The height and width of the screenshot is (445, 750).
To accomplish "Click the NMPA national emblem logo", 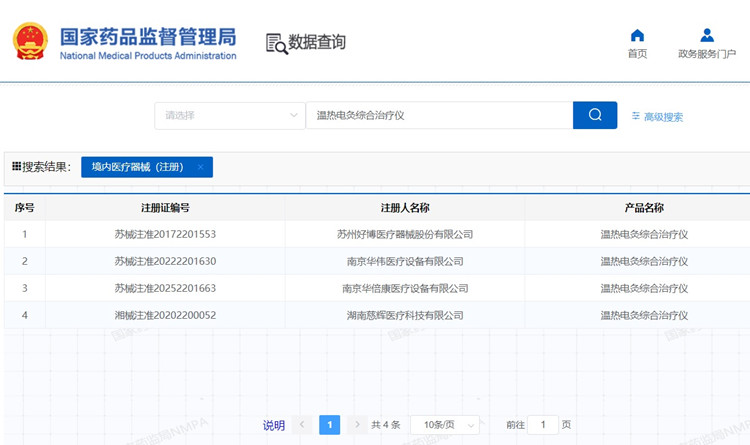I will click(x=30, y=42).
